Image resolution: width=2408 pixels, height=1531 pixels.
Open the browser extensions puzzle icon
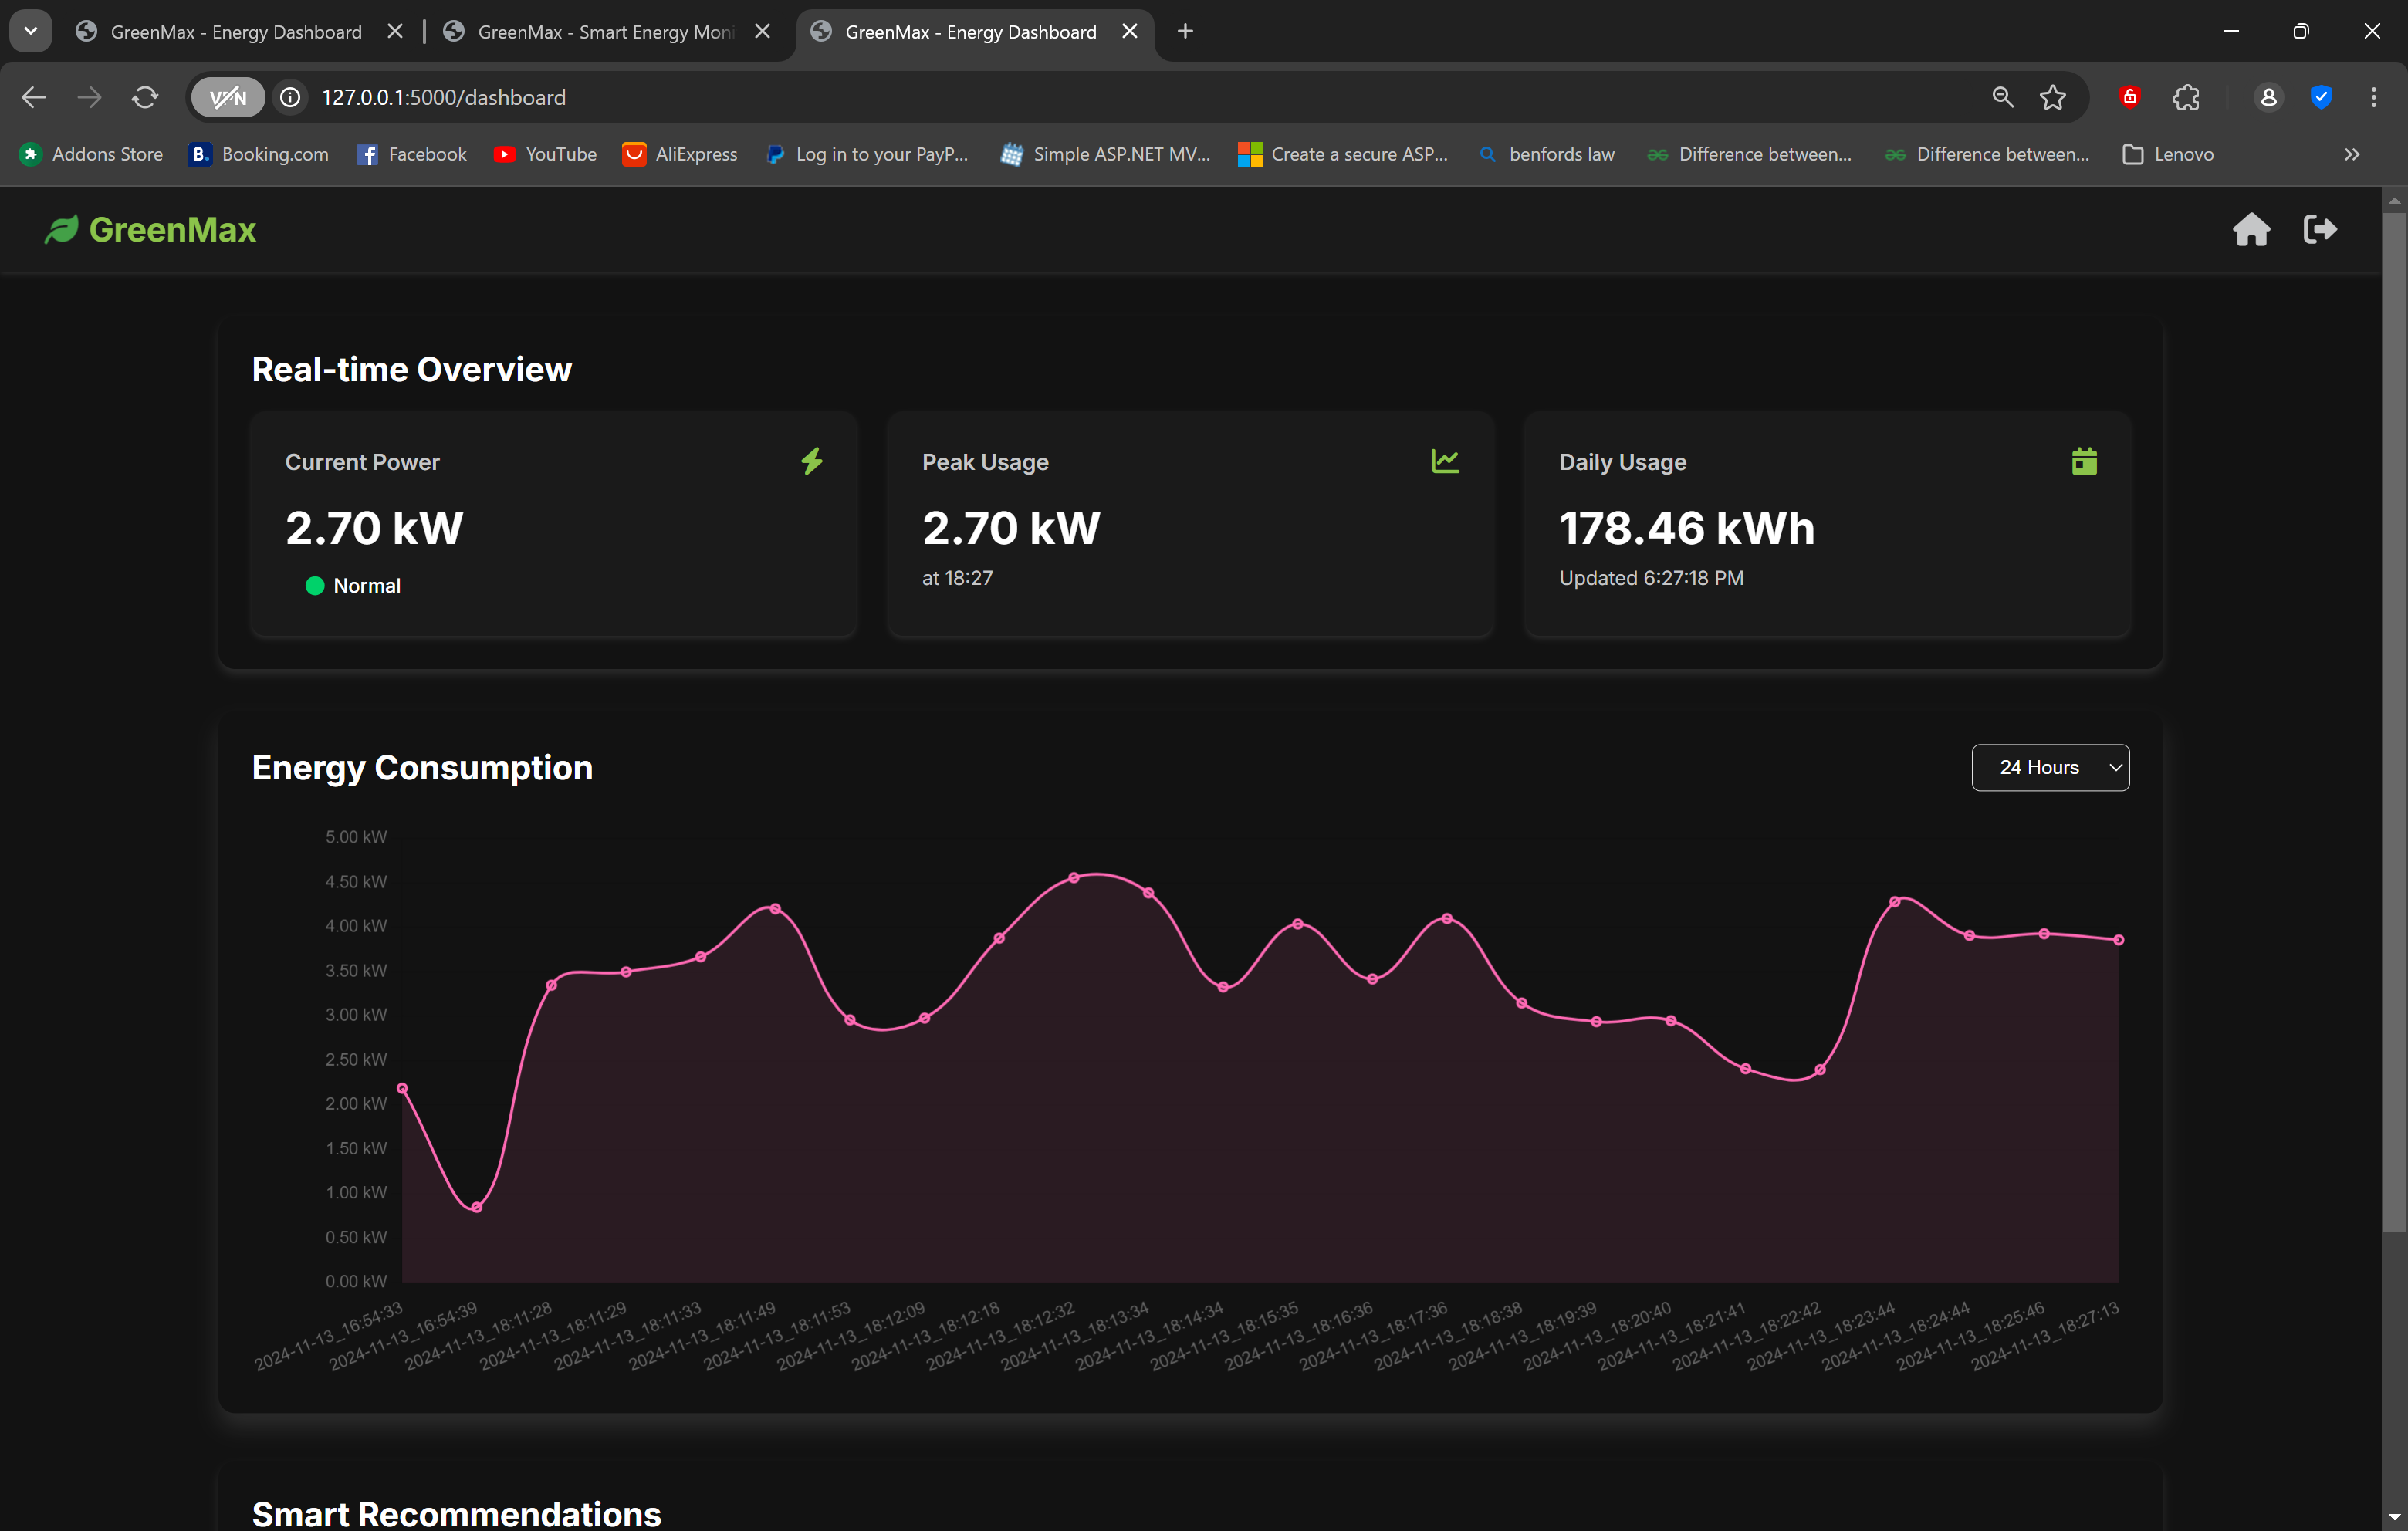[2186, 97]
